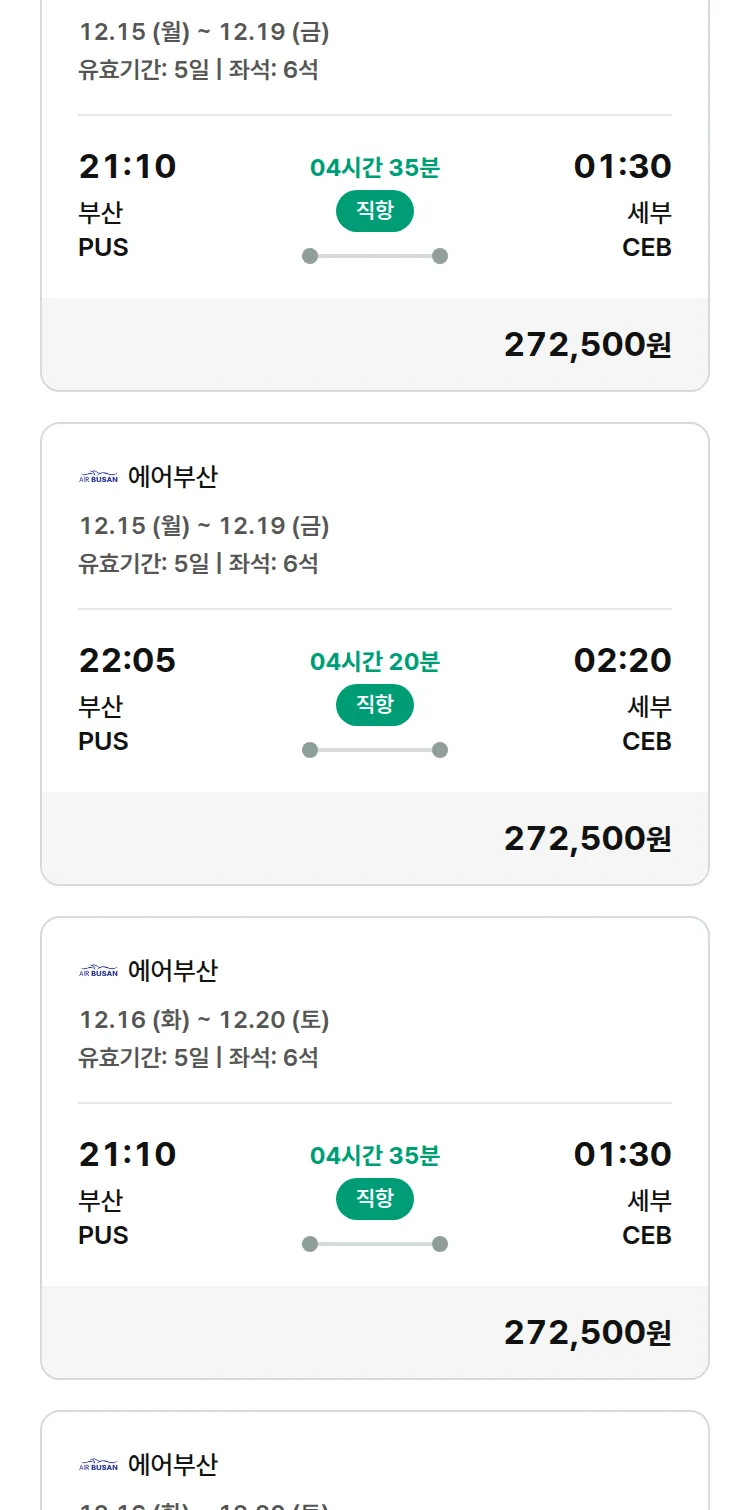Screen dimensions: 750x1510
Task: Click the 22:05 departure time
Action: (127, 660)
